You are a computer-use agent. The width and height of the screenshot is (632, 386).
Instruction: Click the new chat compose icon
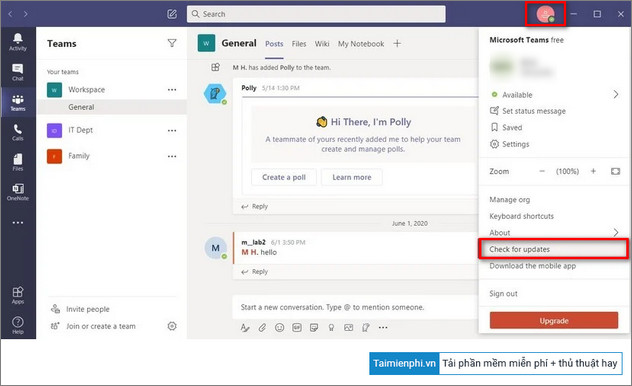tap(172, 14)
